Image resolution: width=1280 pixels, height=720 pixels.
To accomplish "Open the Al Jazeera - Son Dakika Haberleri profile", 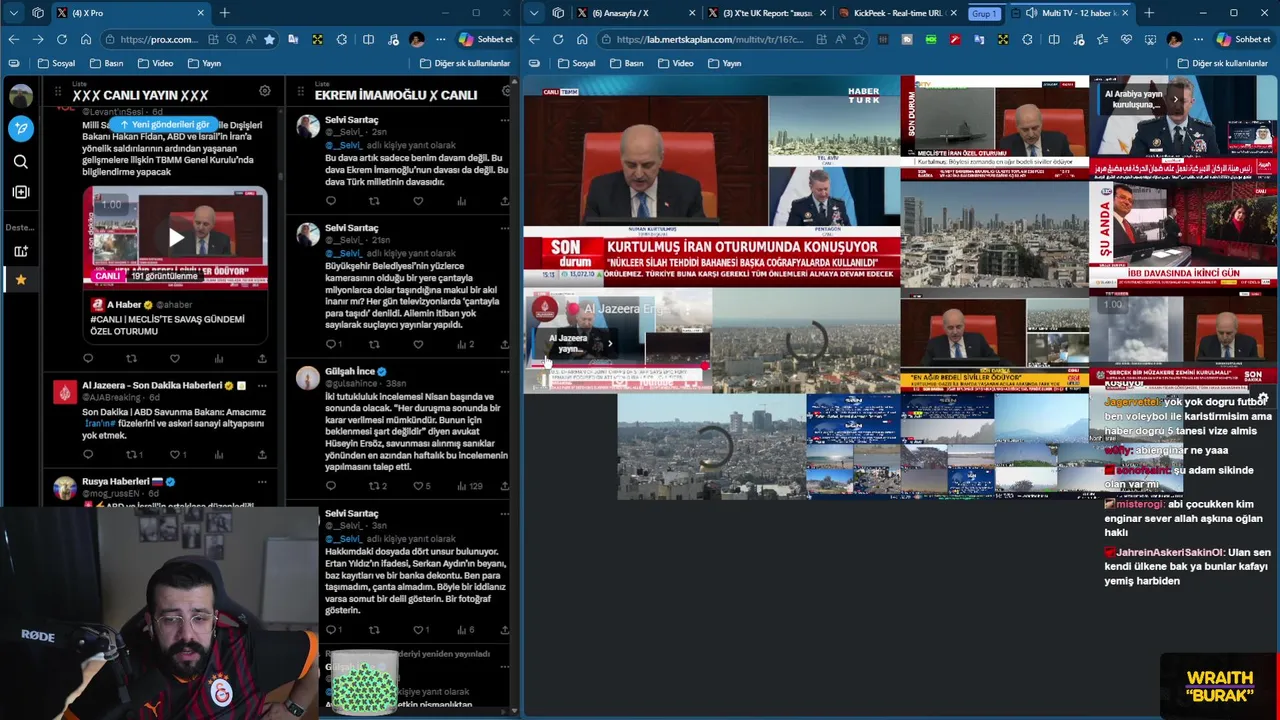I will [x=152, y=385].
